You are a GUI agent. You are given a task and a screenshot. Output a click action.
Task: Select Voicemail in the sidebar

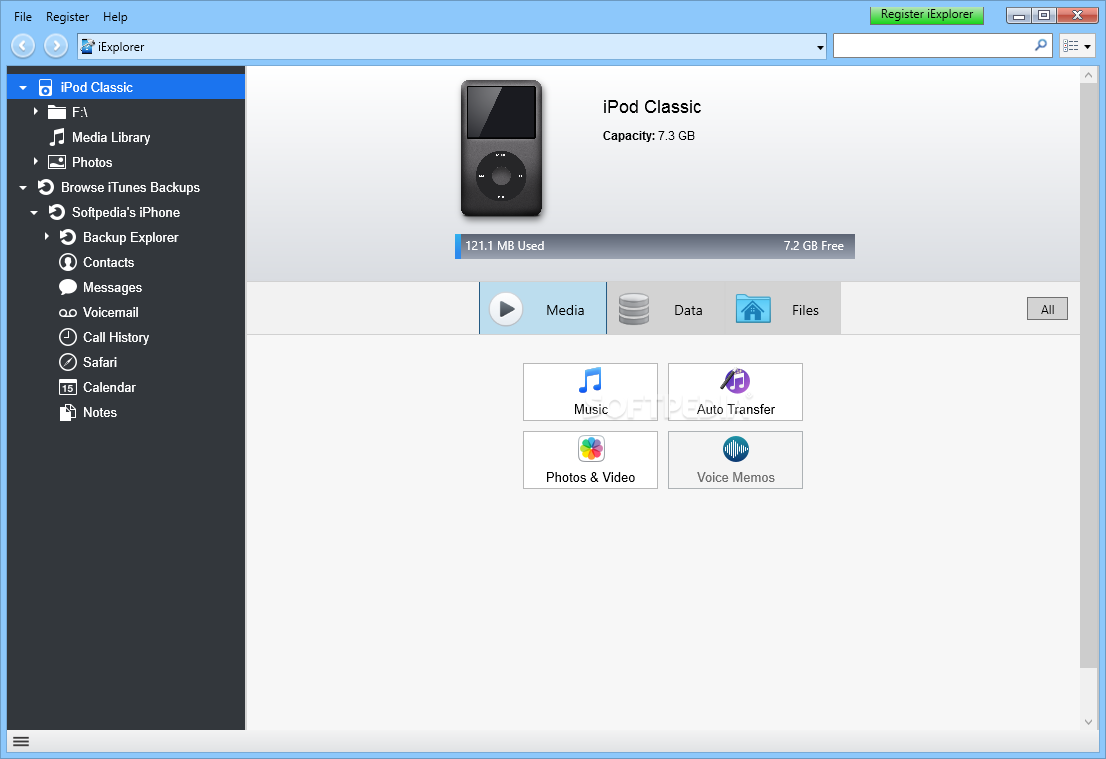point(126,312)
